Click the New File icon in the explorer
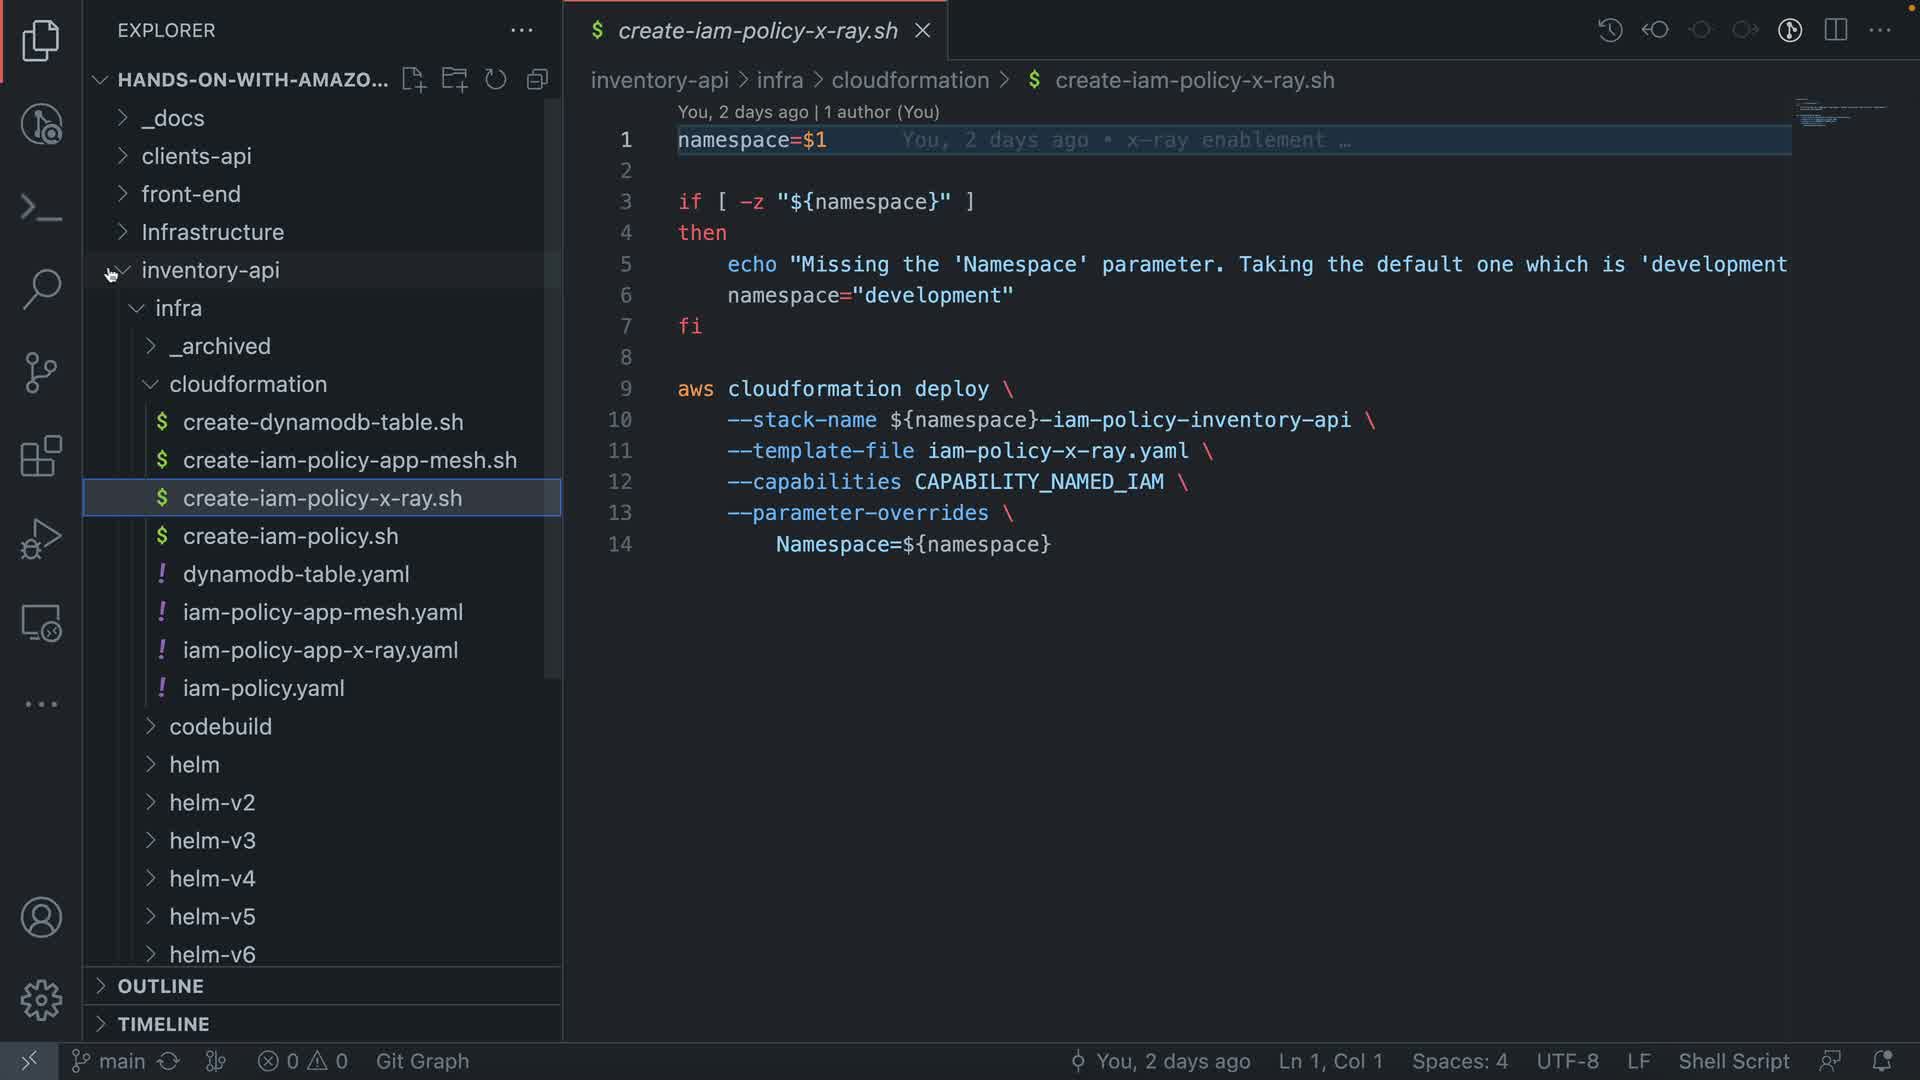 [413, 80]
